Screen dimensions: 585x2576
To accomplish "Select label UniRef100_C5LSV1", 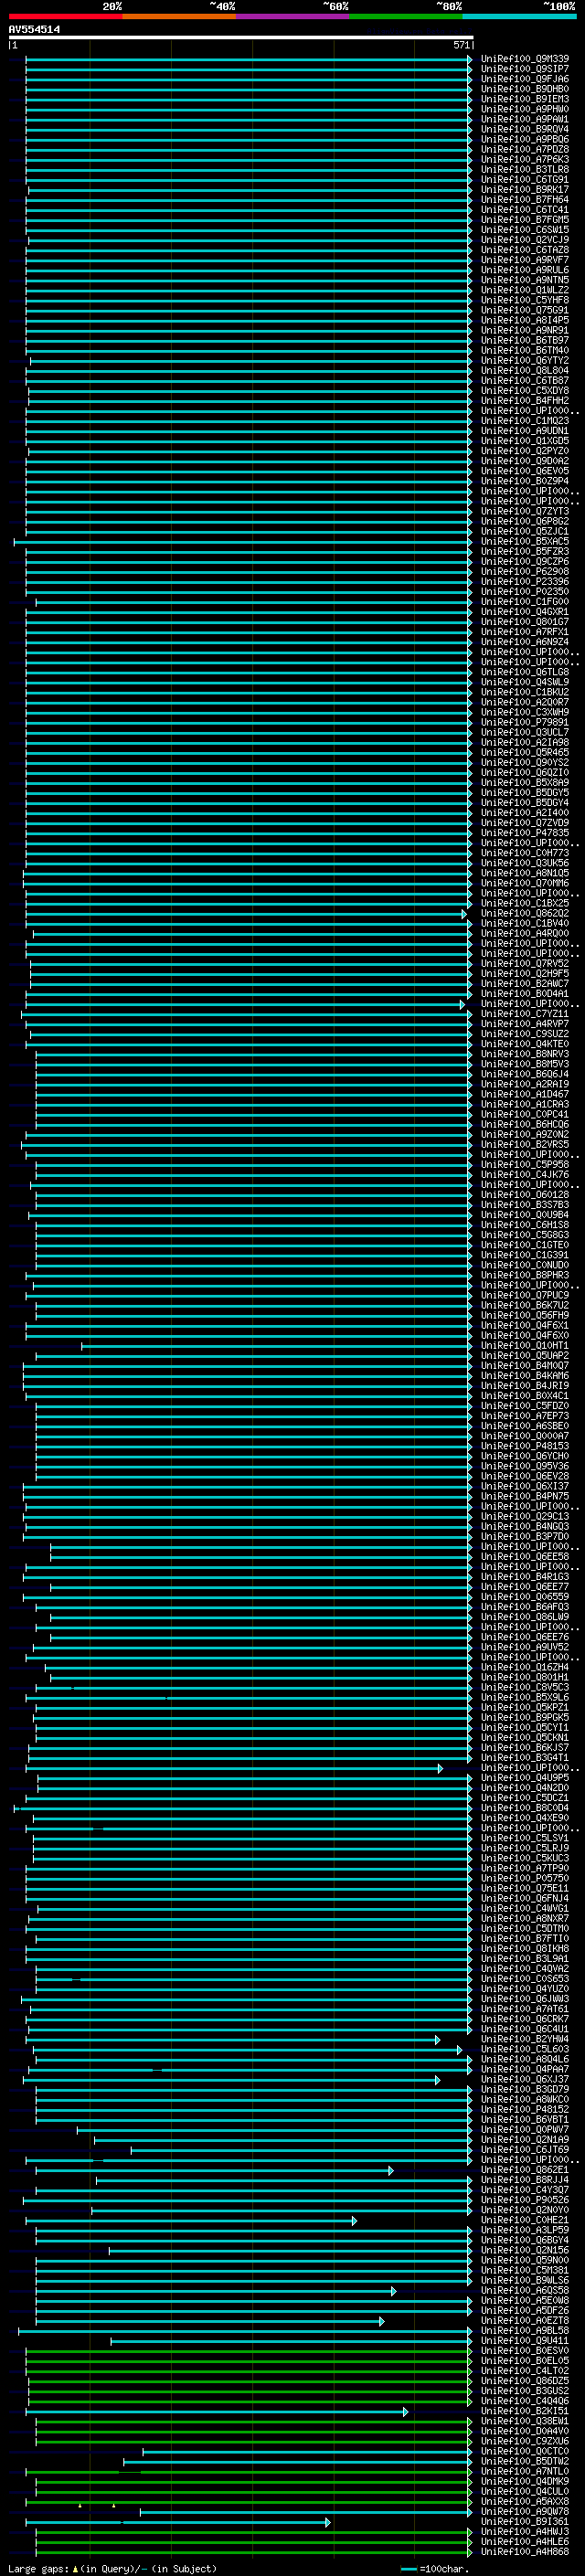I will point(525,1838).
